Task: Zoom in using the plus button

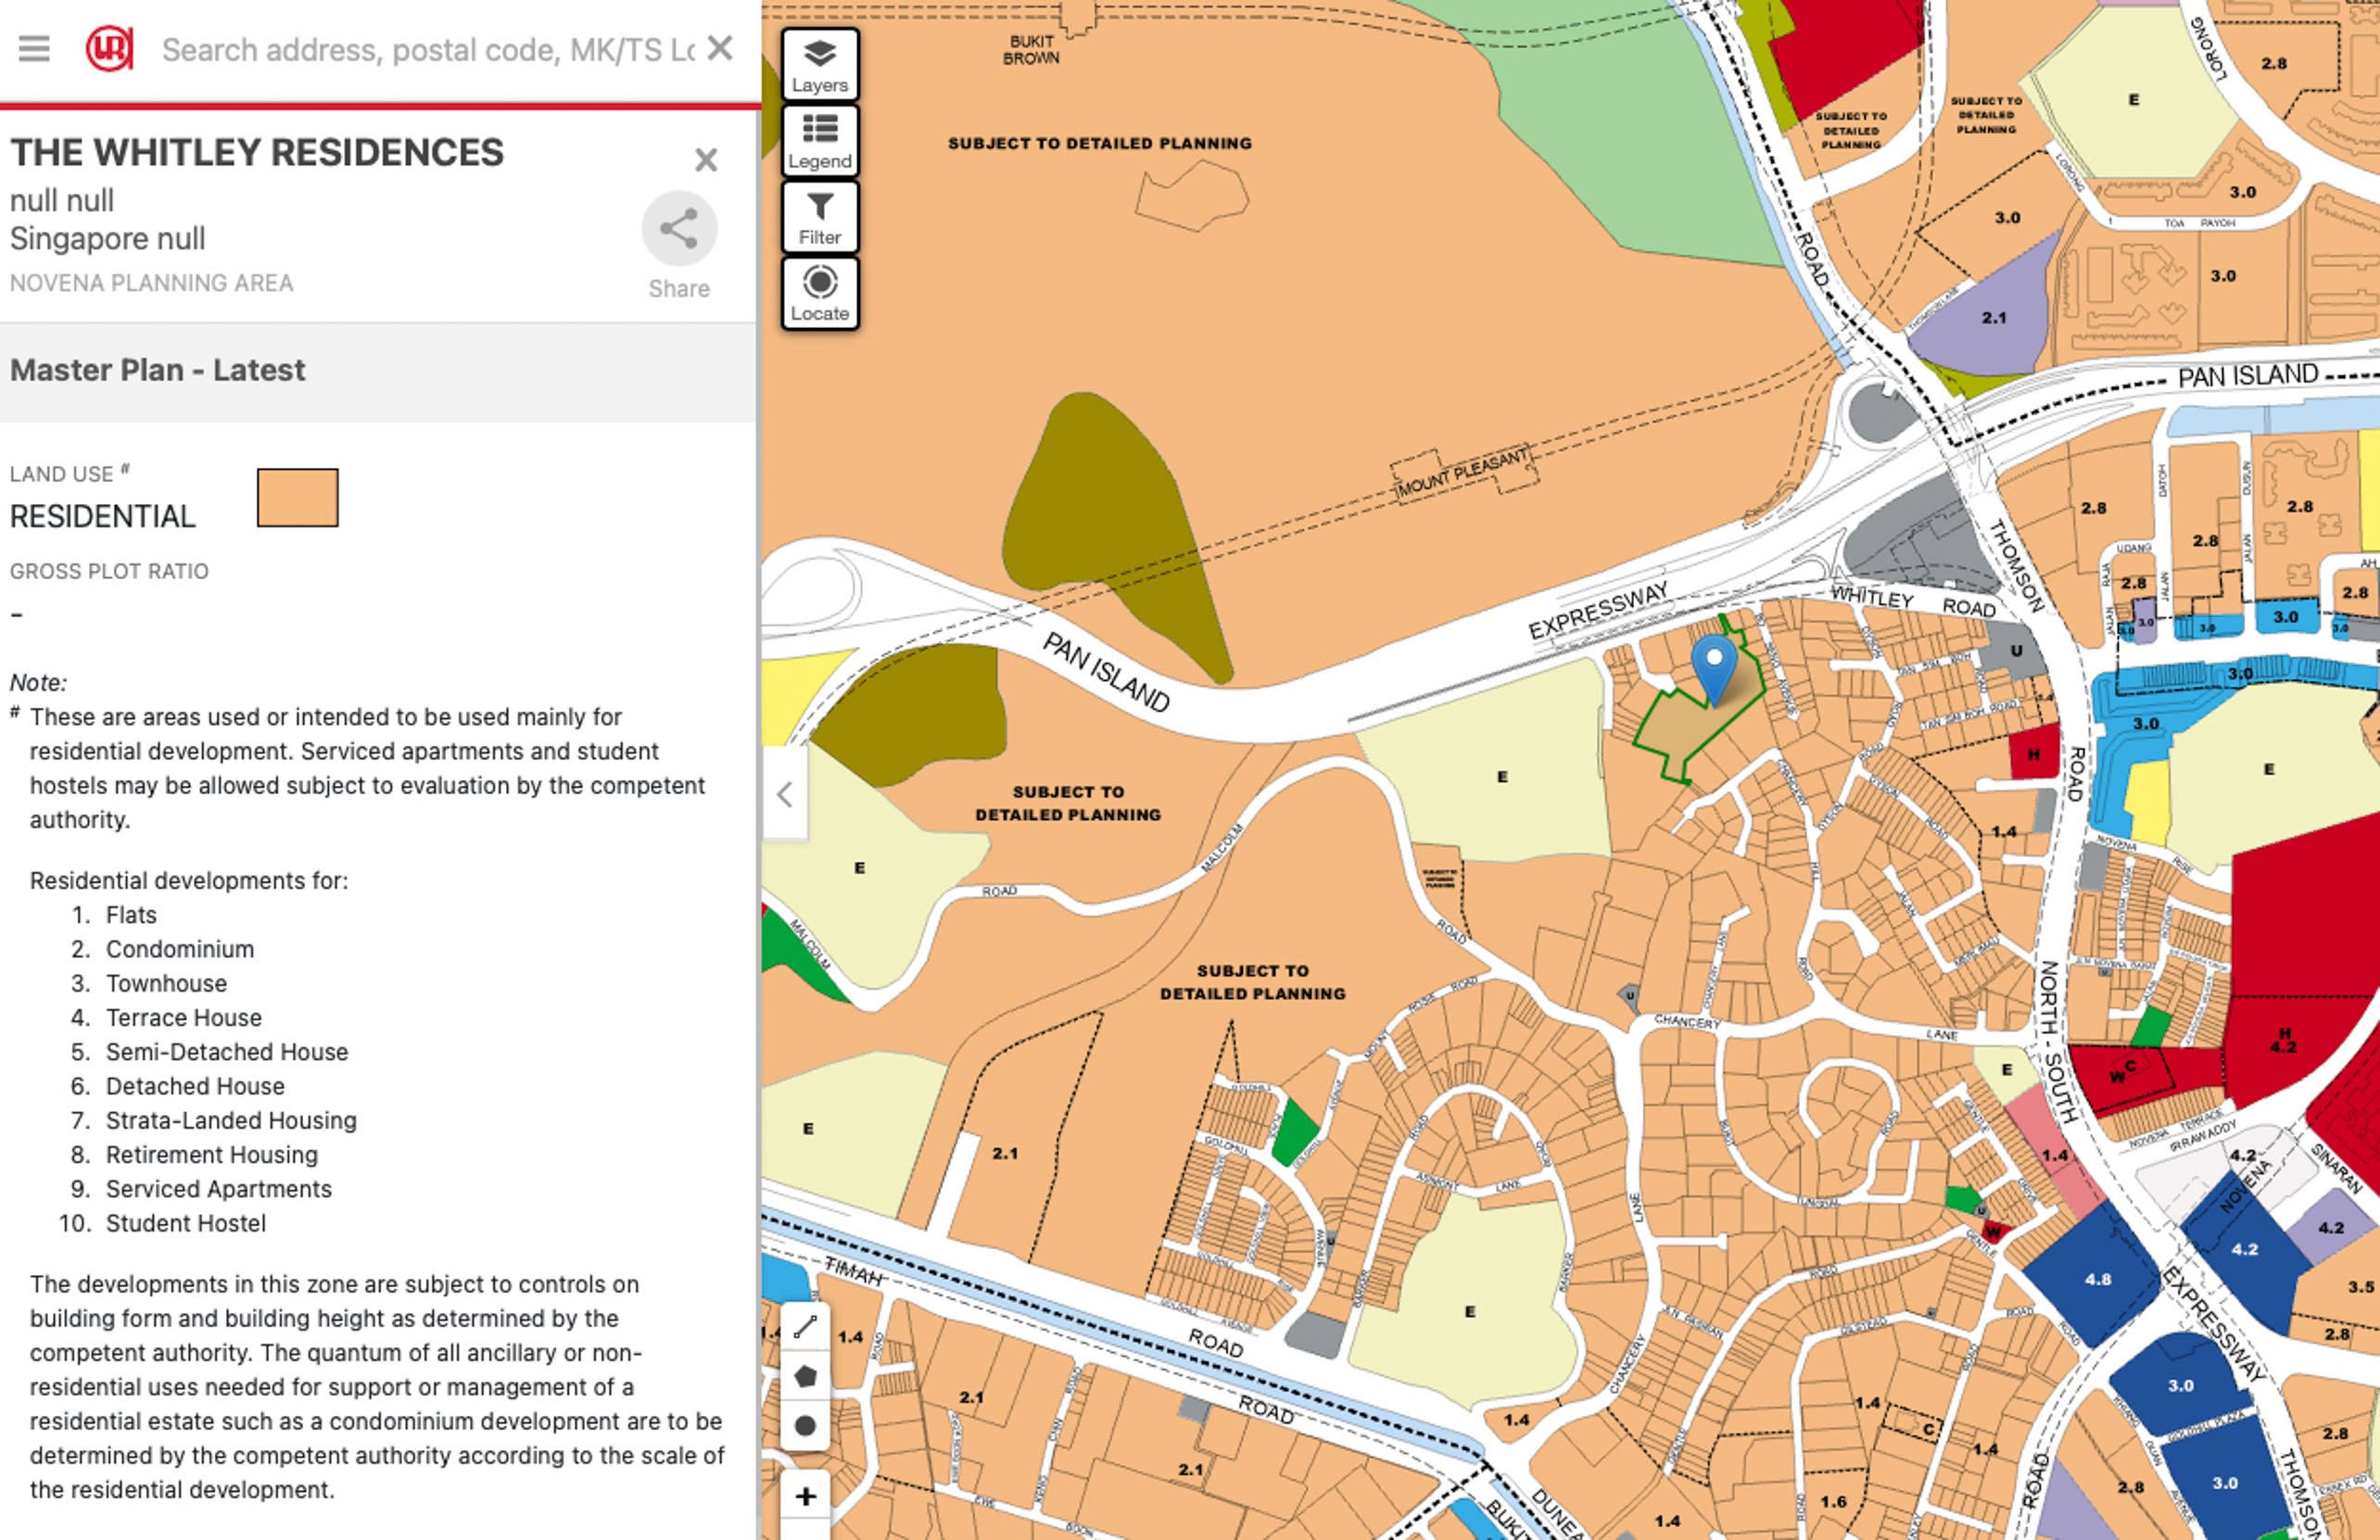Action: (x=805, y=1496)
